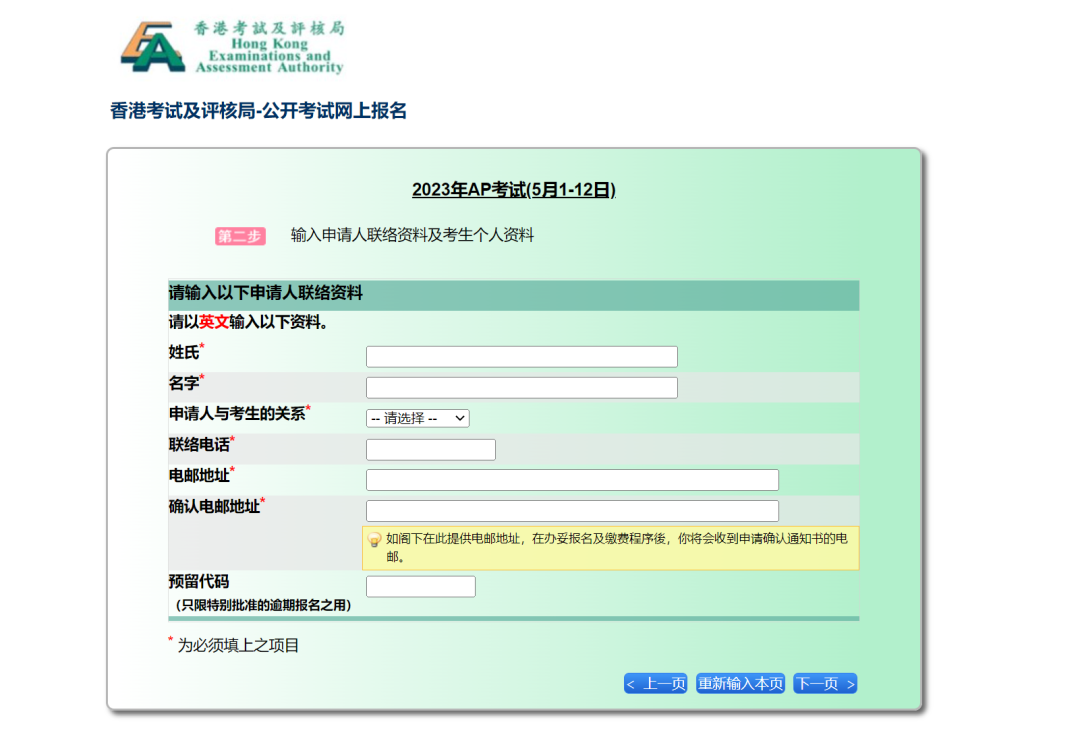Click the 联络电话 label
This screenshot has width=1080, height=747.
pos(199,445)
